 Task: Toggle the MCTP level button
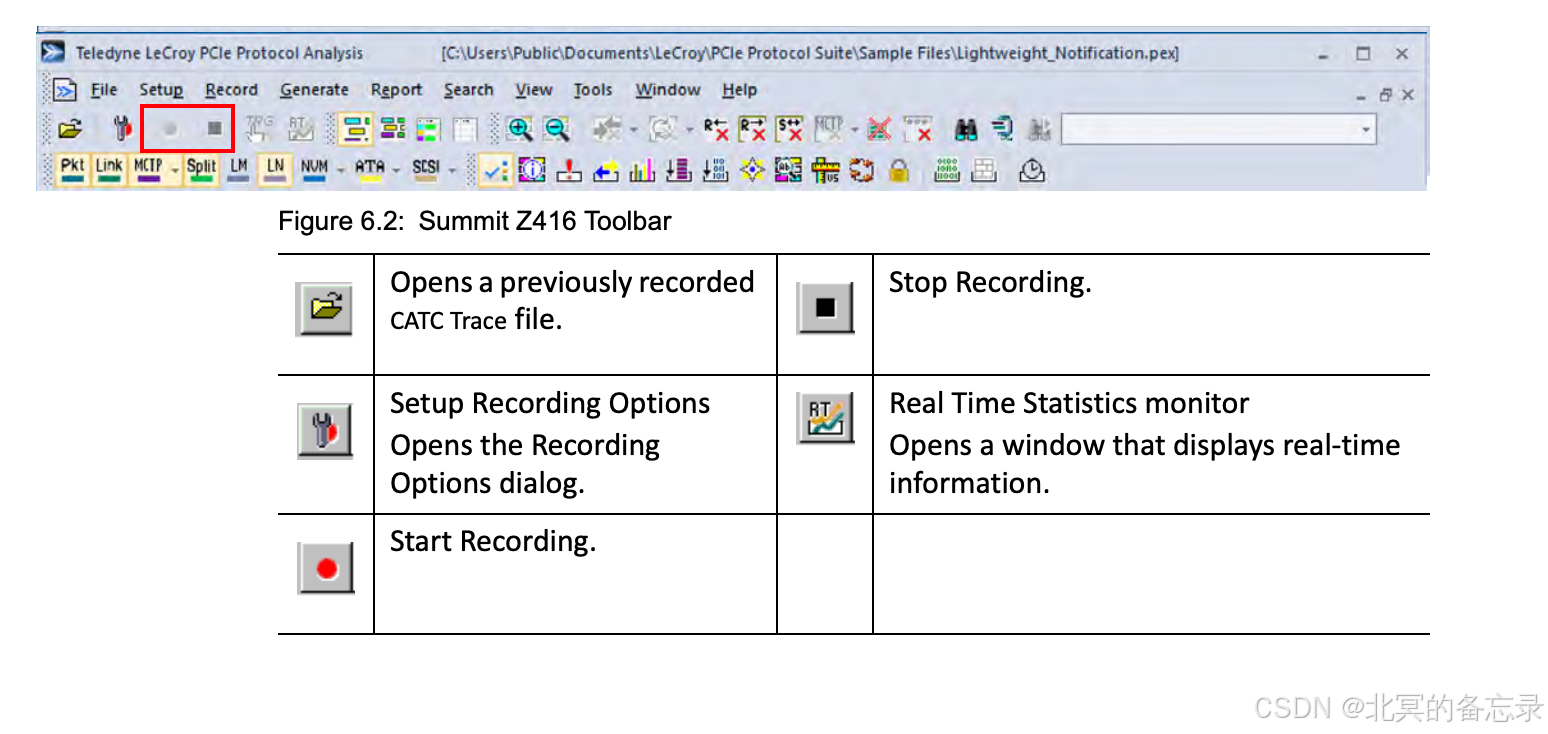pyautogui.click(x=147, y=170)
